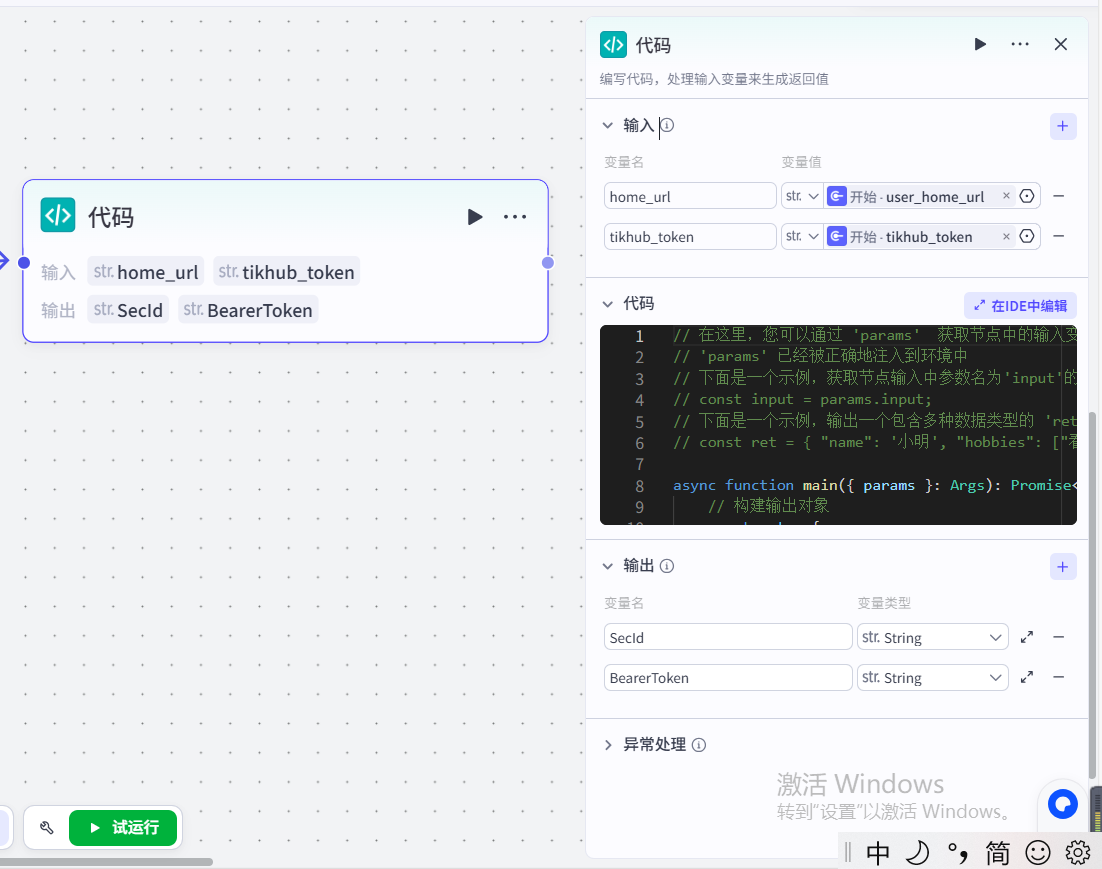The image size is (1102, 869).
Task: Click the green 试运行 button
Action: tap(123, 828)
